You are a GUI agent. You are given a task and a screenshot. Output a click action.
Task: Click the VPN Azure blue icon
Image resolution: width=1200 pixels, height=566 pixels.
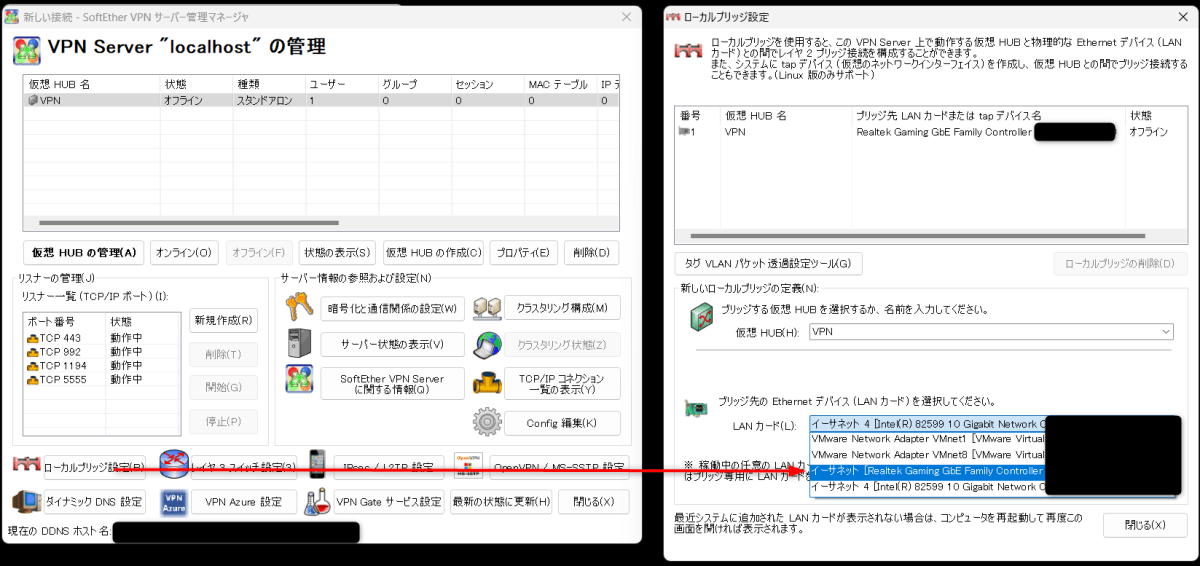(x=173, y=501)
